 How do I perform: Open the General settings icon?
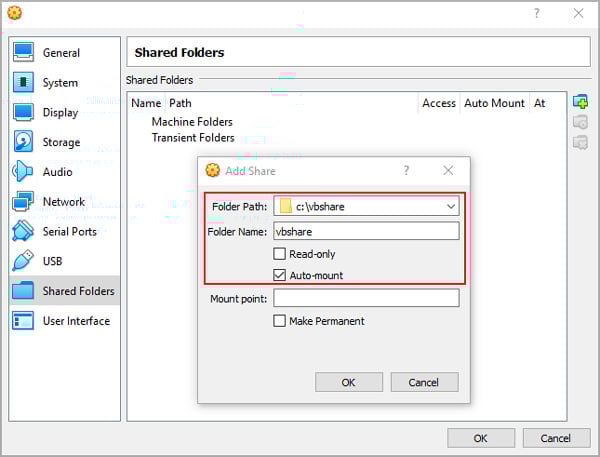click(23, 52)
